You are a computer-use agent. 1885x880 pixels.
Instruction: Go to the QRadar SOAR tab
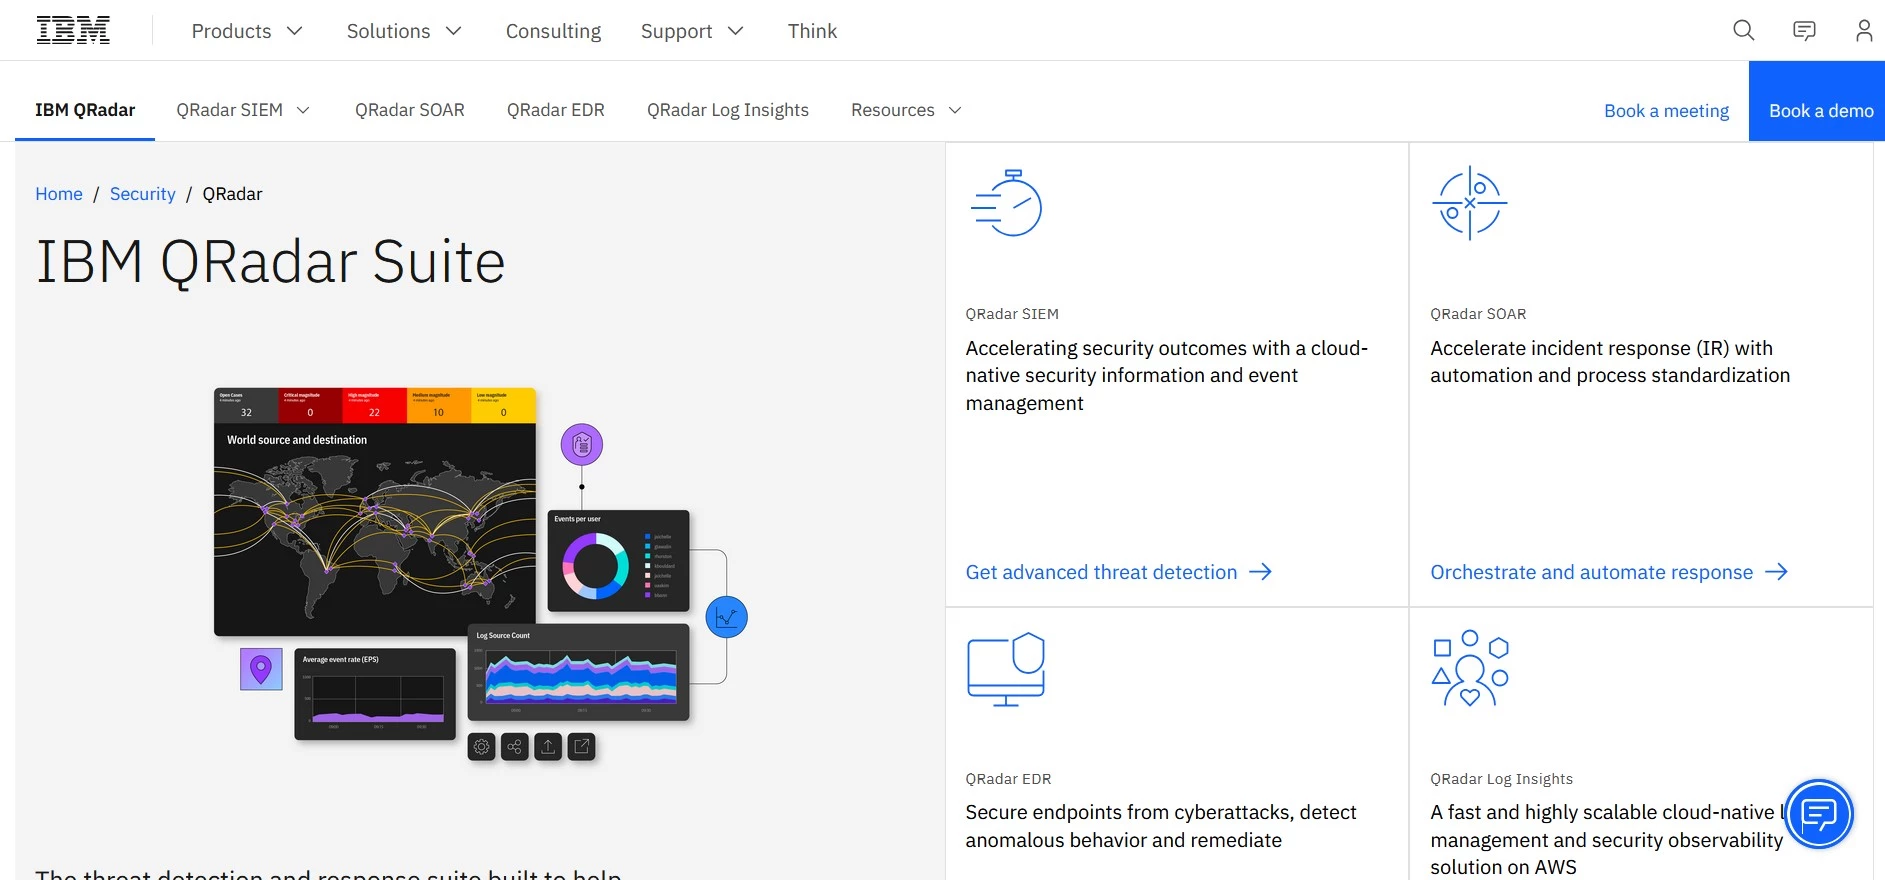click(410, 110)
